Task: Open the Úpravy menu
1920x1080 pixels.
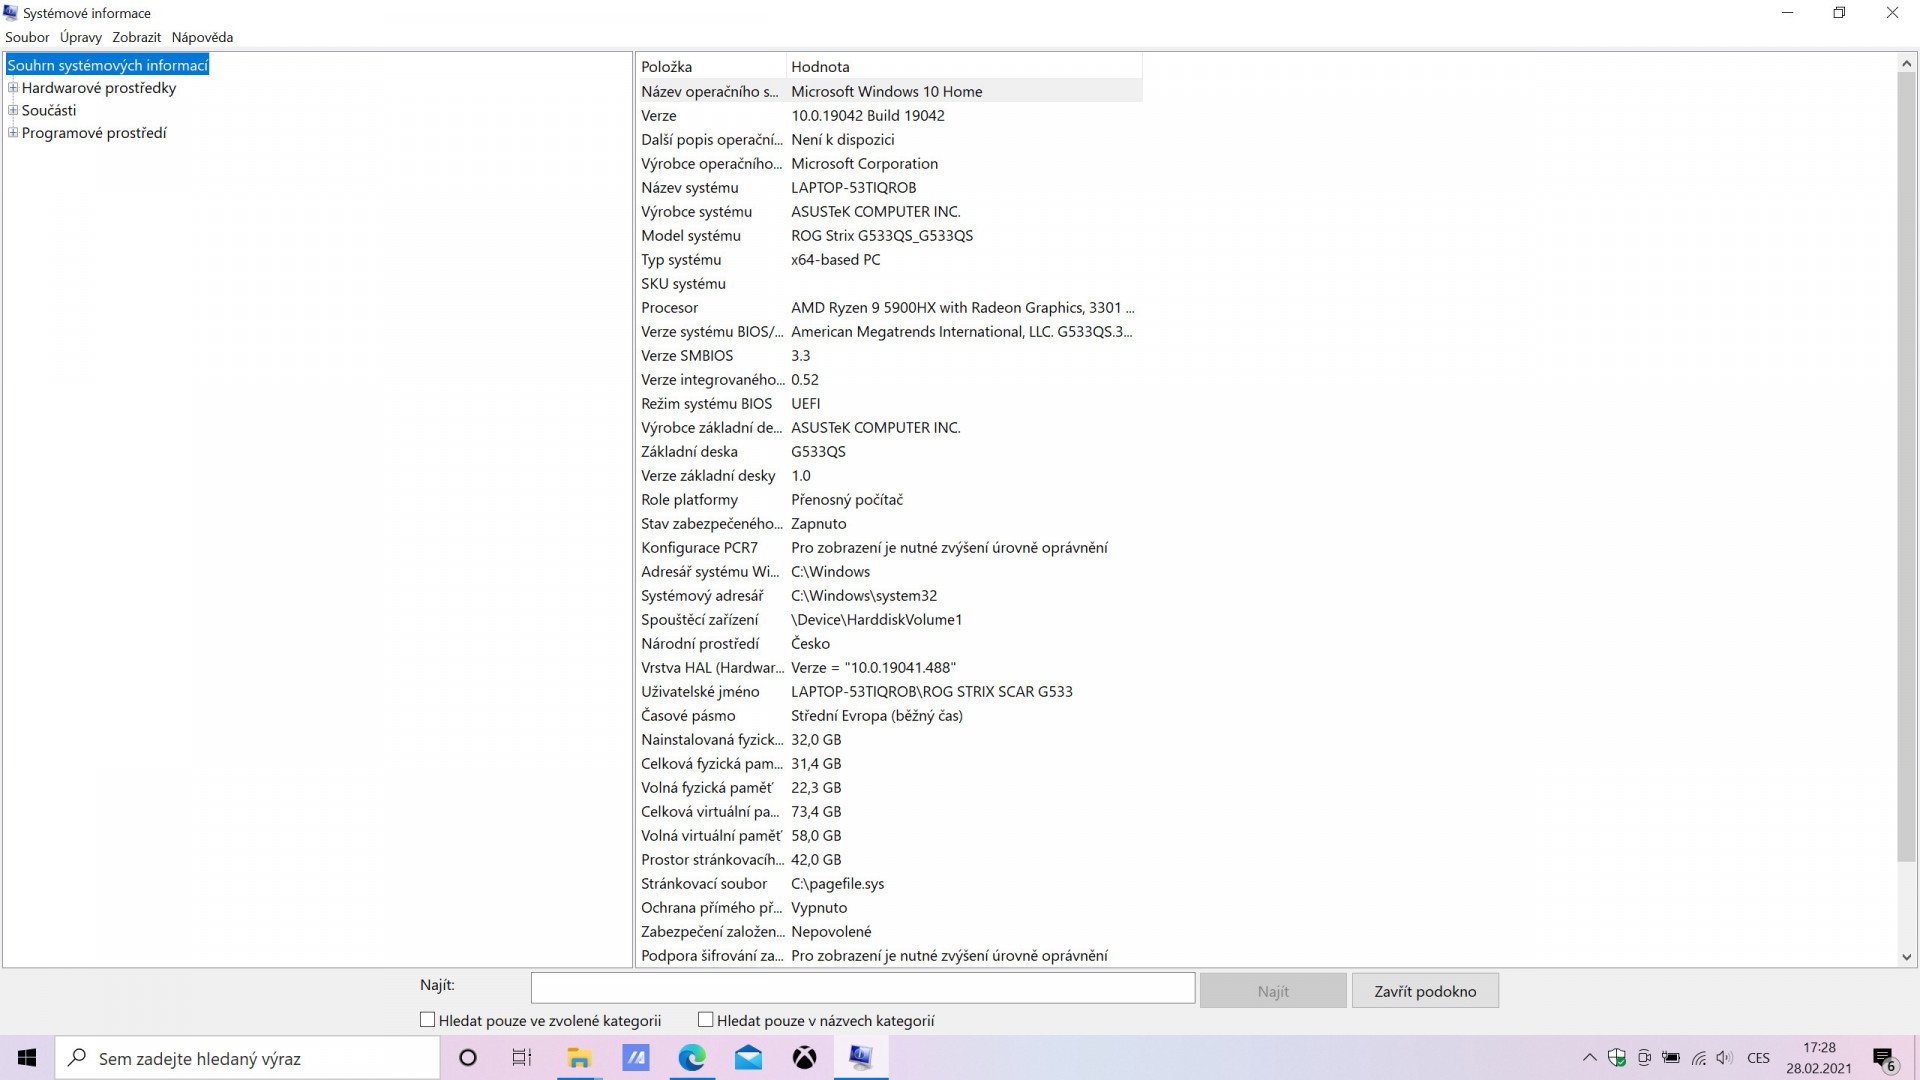Action: pyautogui.click(x=80, y=37)
